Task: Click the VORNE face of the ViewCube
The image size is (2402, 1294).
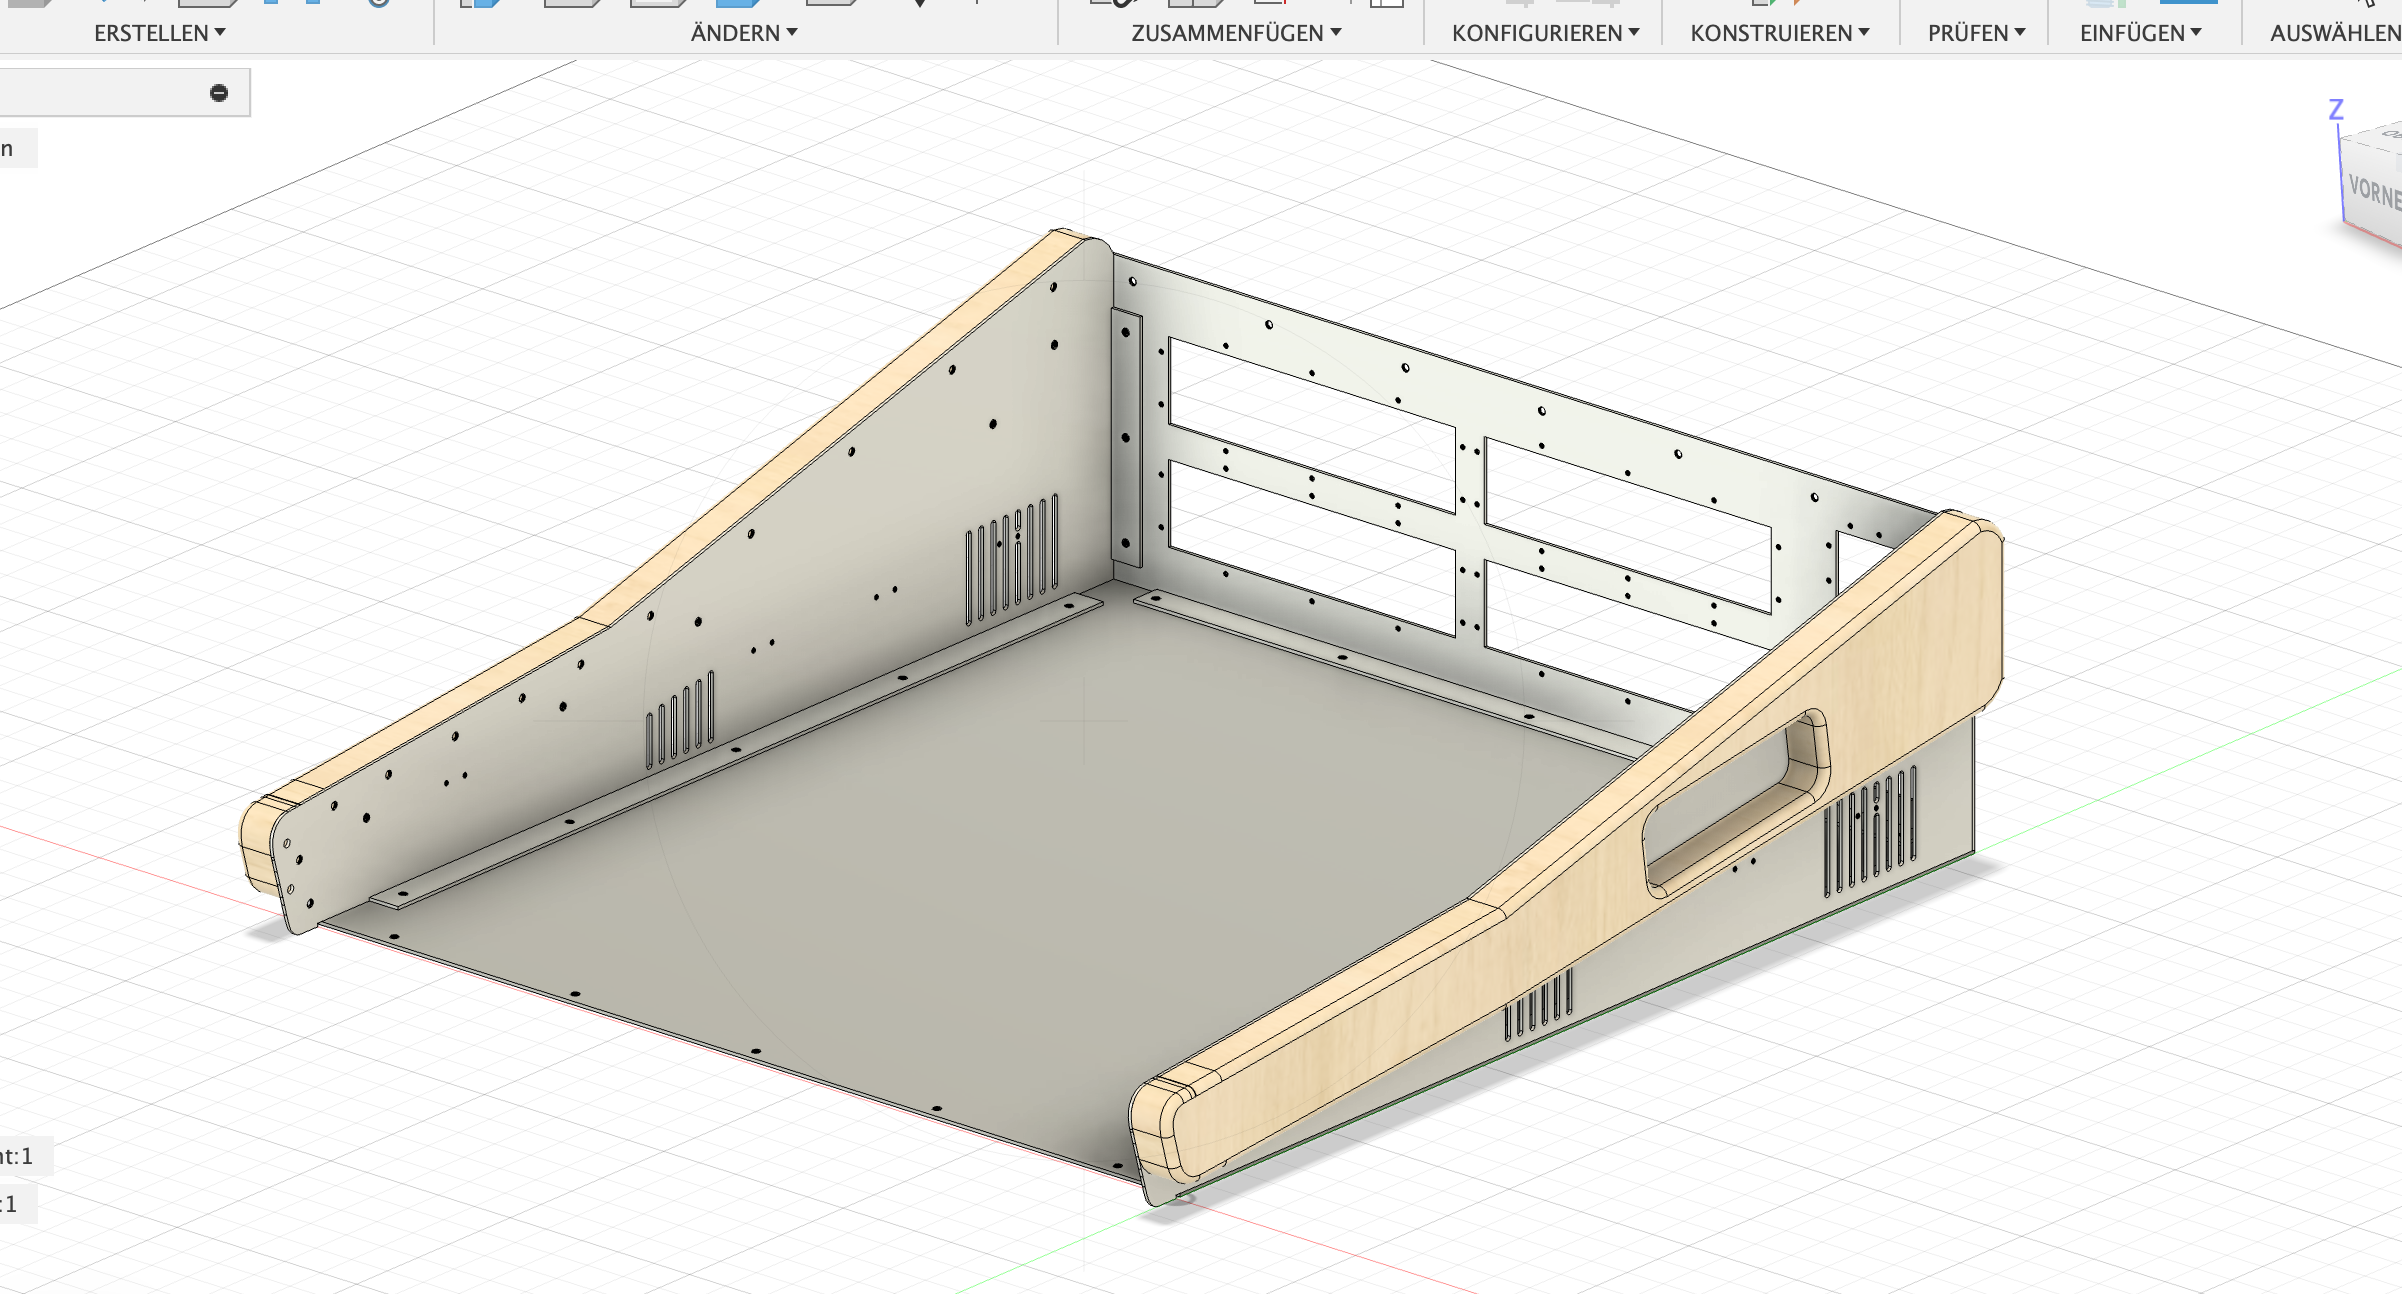Action: 2372,190
